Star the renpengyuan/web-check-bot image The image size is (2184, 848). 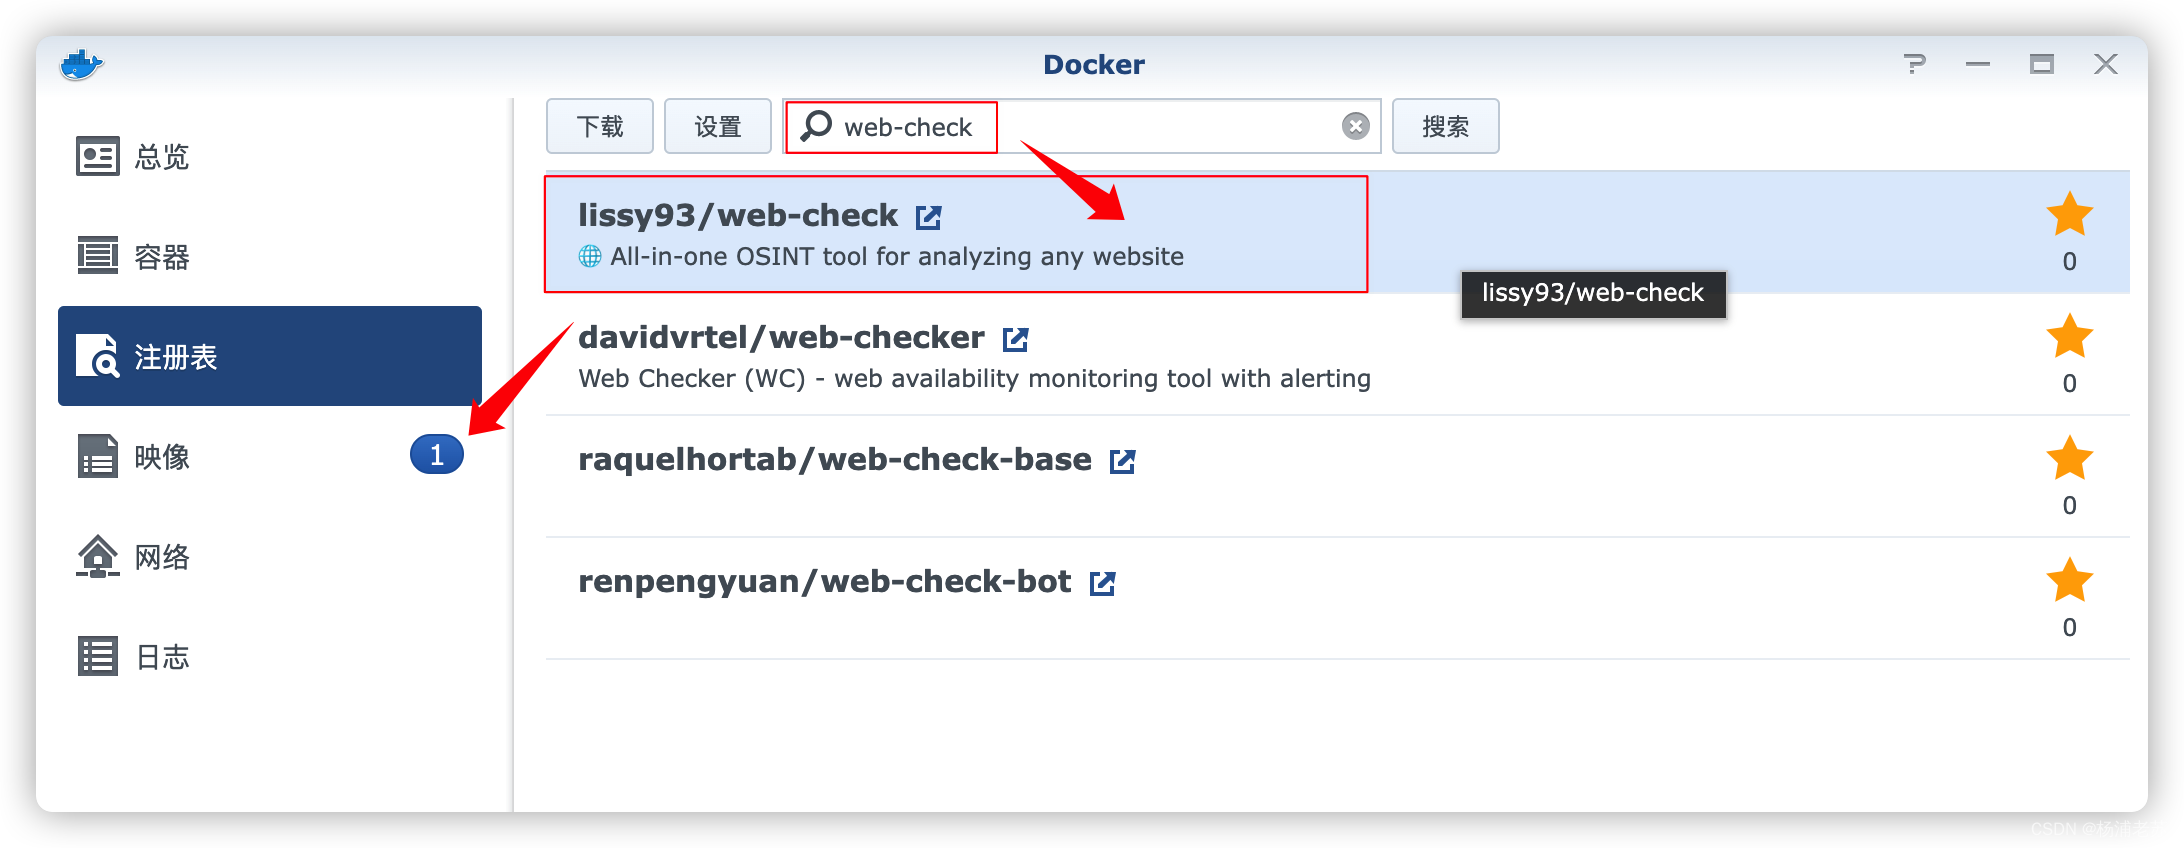pos(2070,581)
